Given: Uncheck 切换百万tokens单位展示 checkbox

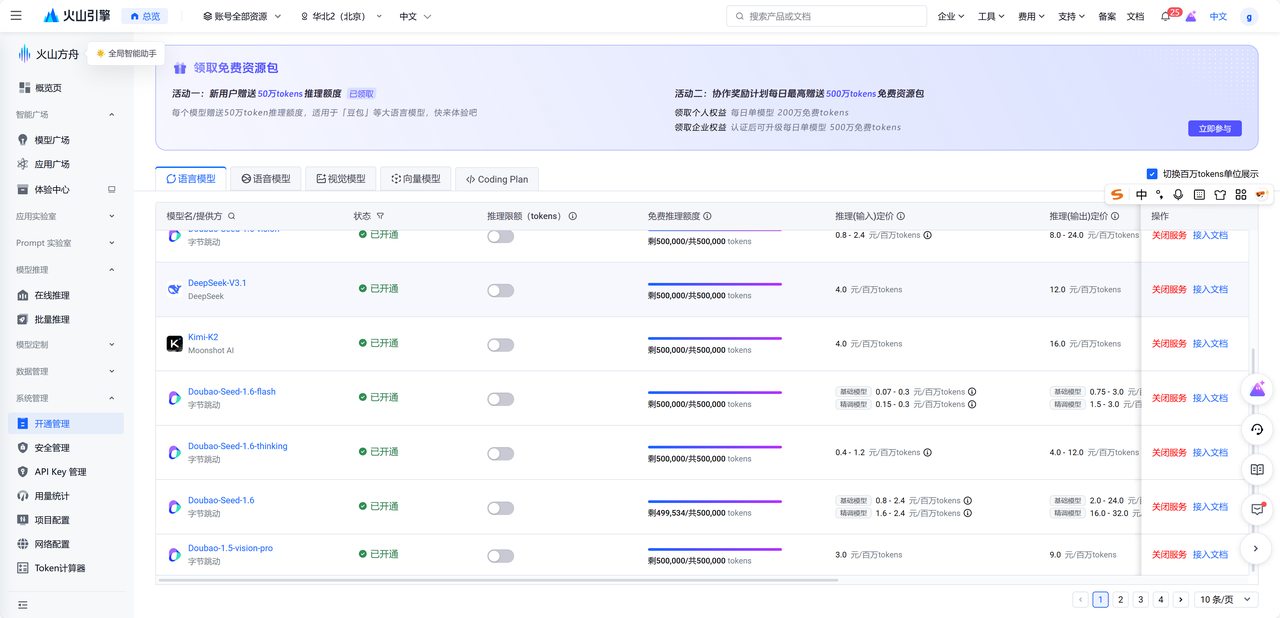Looking at the screenshot, I should tap(1152, 174).
